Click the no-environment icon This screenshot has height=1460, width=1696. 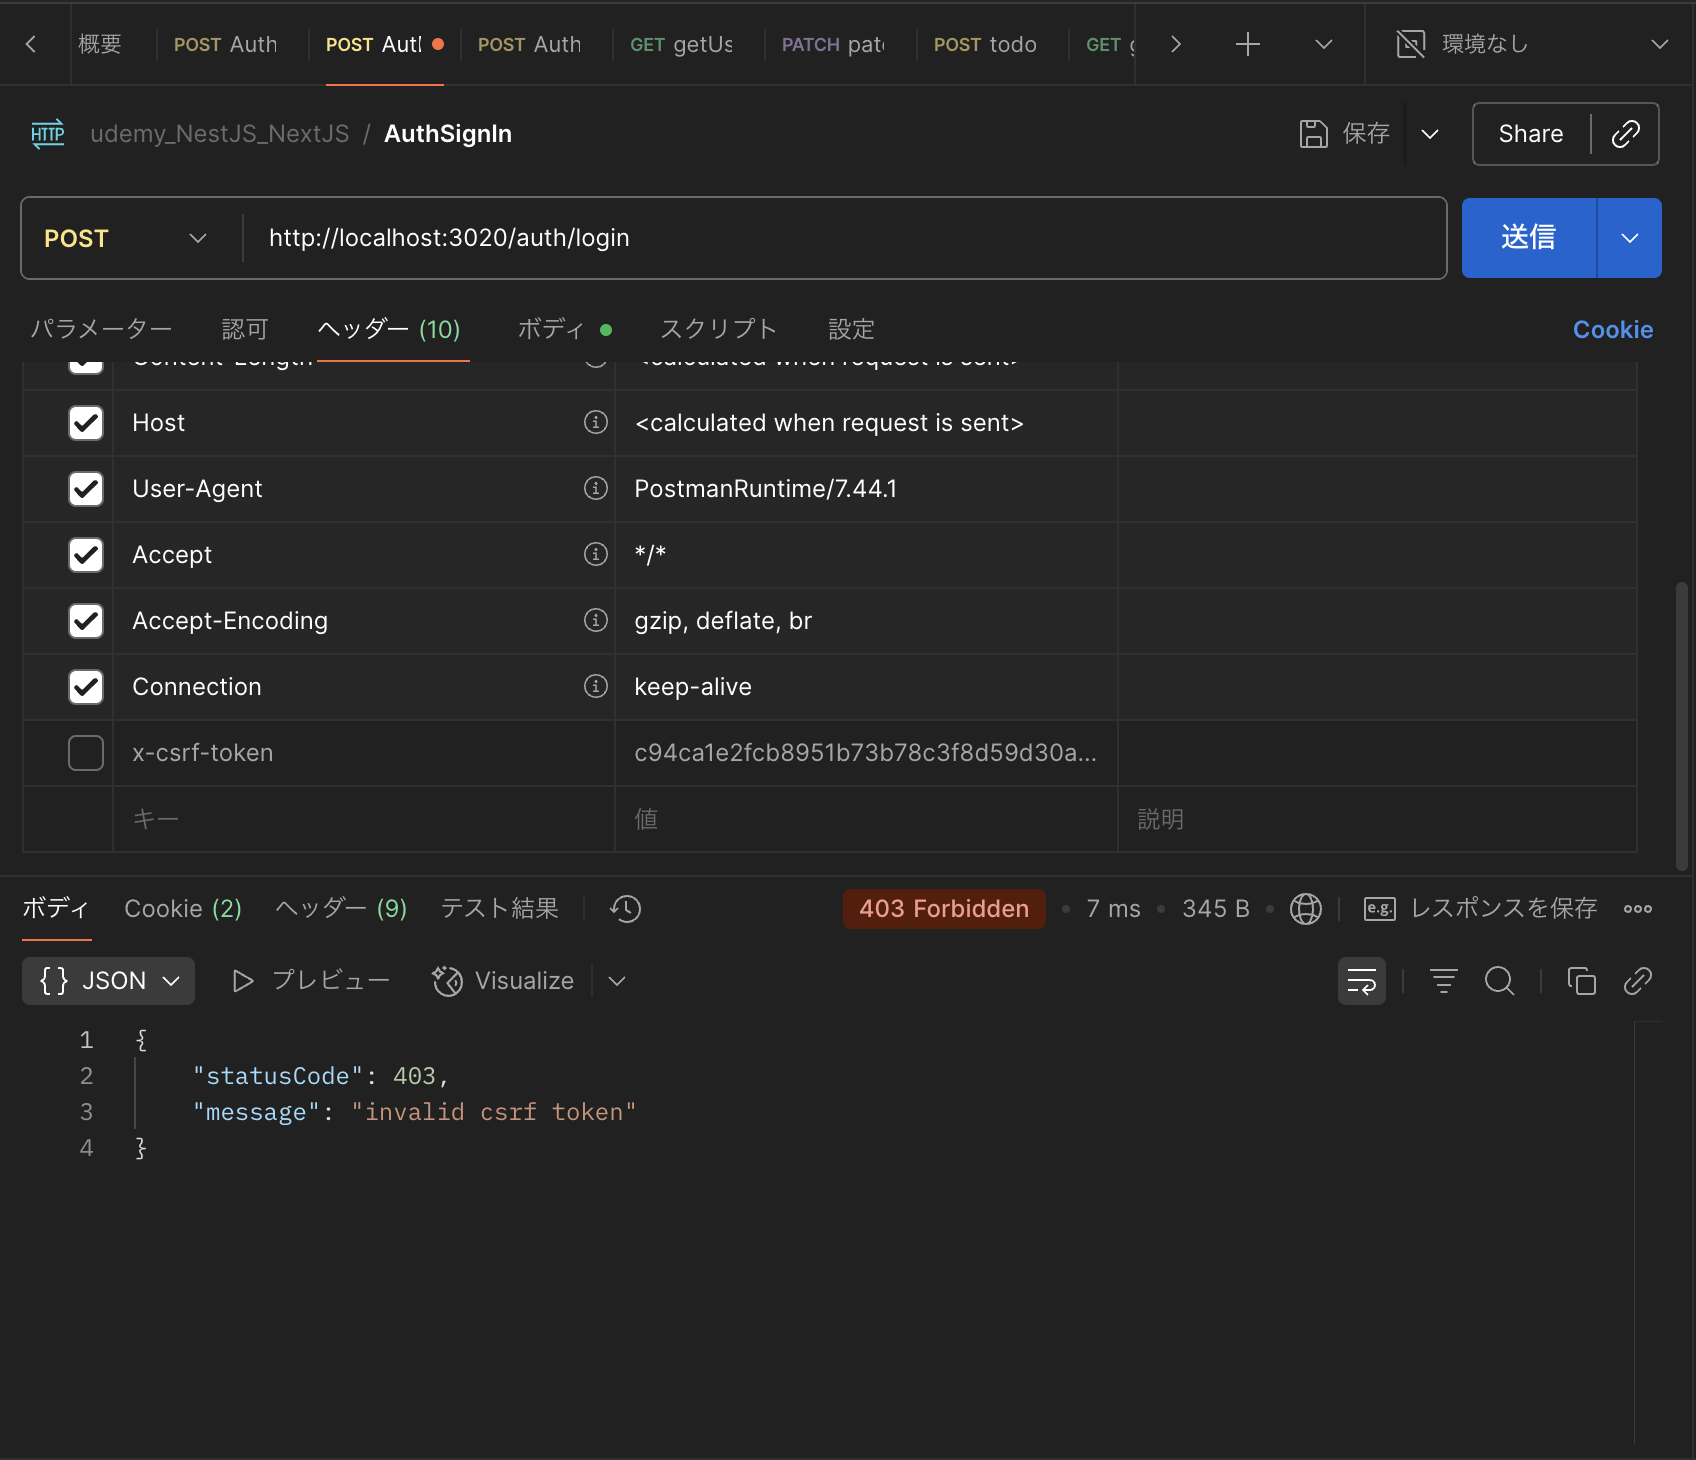1411,44
